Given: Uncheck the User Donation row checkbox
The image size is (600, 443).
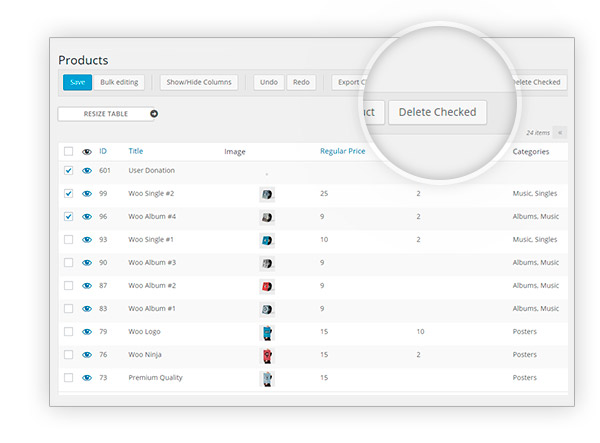Looking at the screenshot, I should tap(68, 170).
